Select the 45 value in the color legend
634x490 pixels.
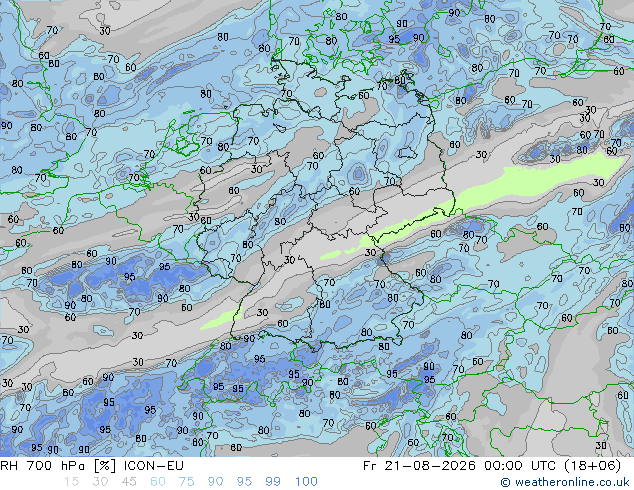click(129, 482)
